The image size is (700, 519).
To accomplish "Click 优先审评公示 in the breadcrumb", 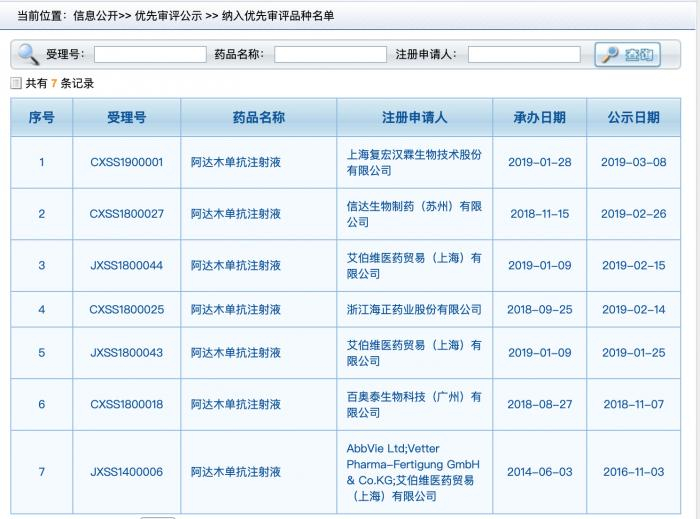I will coord(168,16).
